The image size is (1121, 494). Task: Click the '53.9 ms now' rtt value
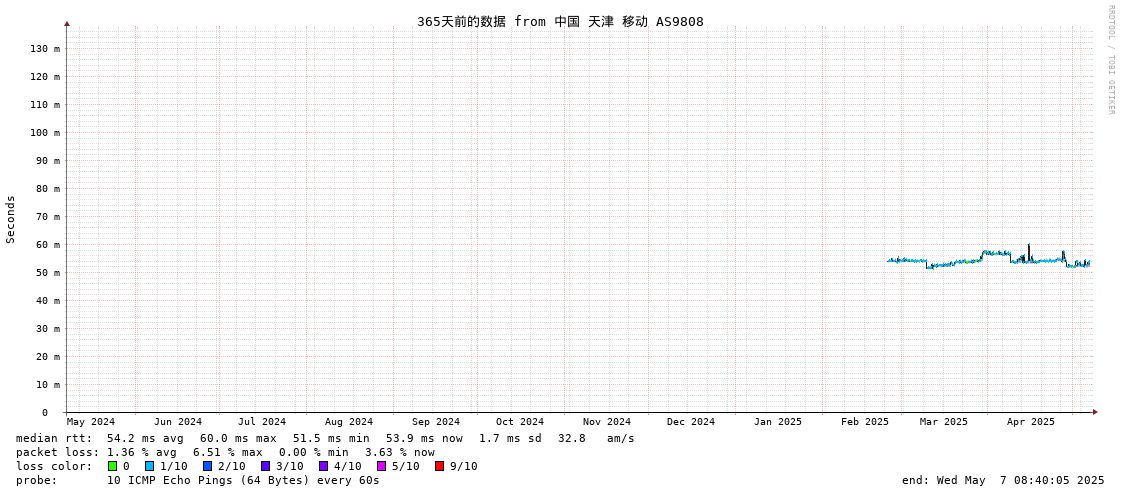coord(424,438)
